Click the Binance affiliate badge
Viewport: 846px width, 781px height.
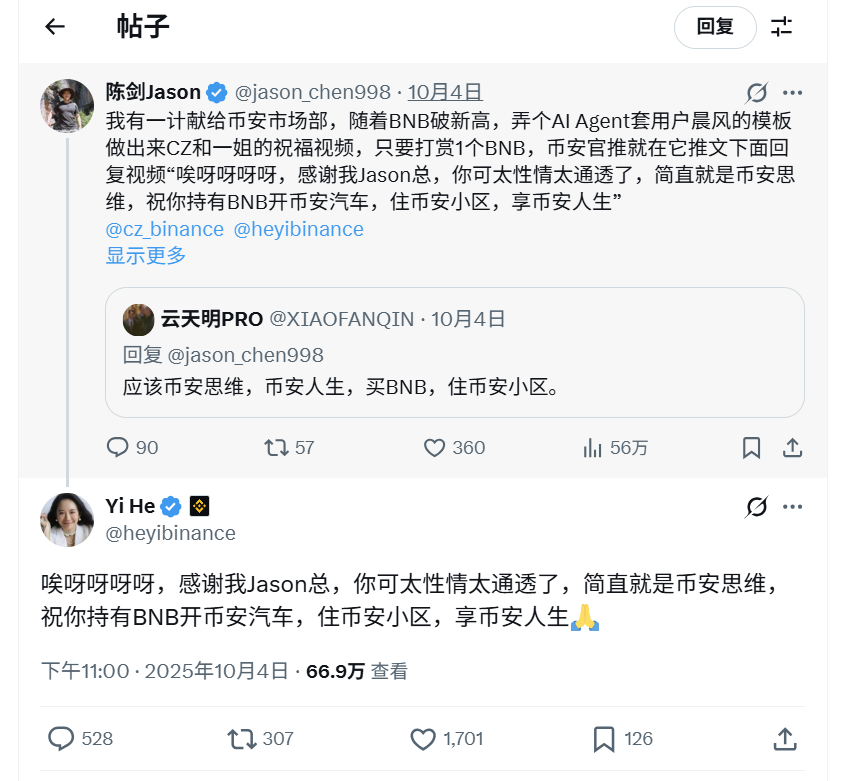[x=200, y=506]
